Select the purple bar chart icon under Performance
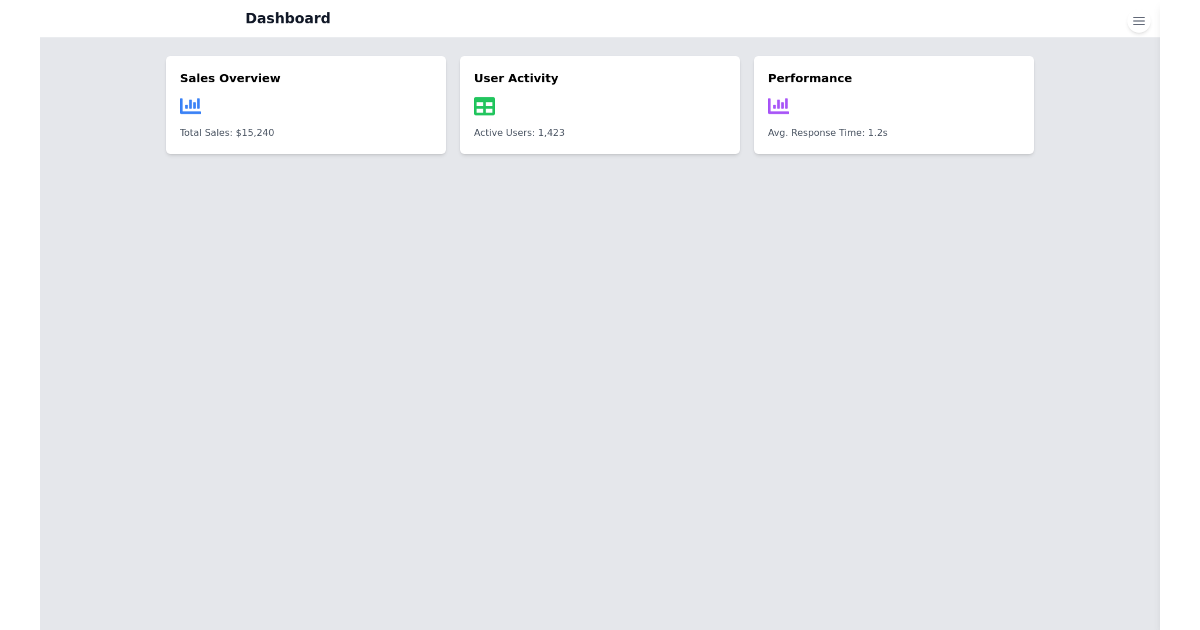 [x=778, y=105]
